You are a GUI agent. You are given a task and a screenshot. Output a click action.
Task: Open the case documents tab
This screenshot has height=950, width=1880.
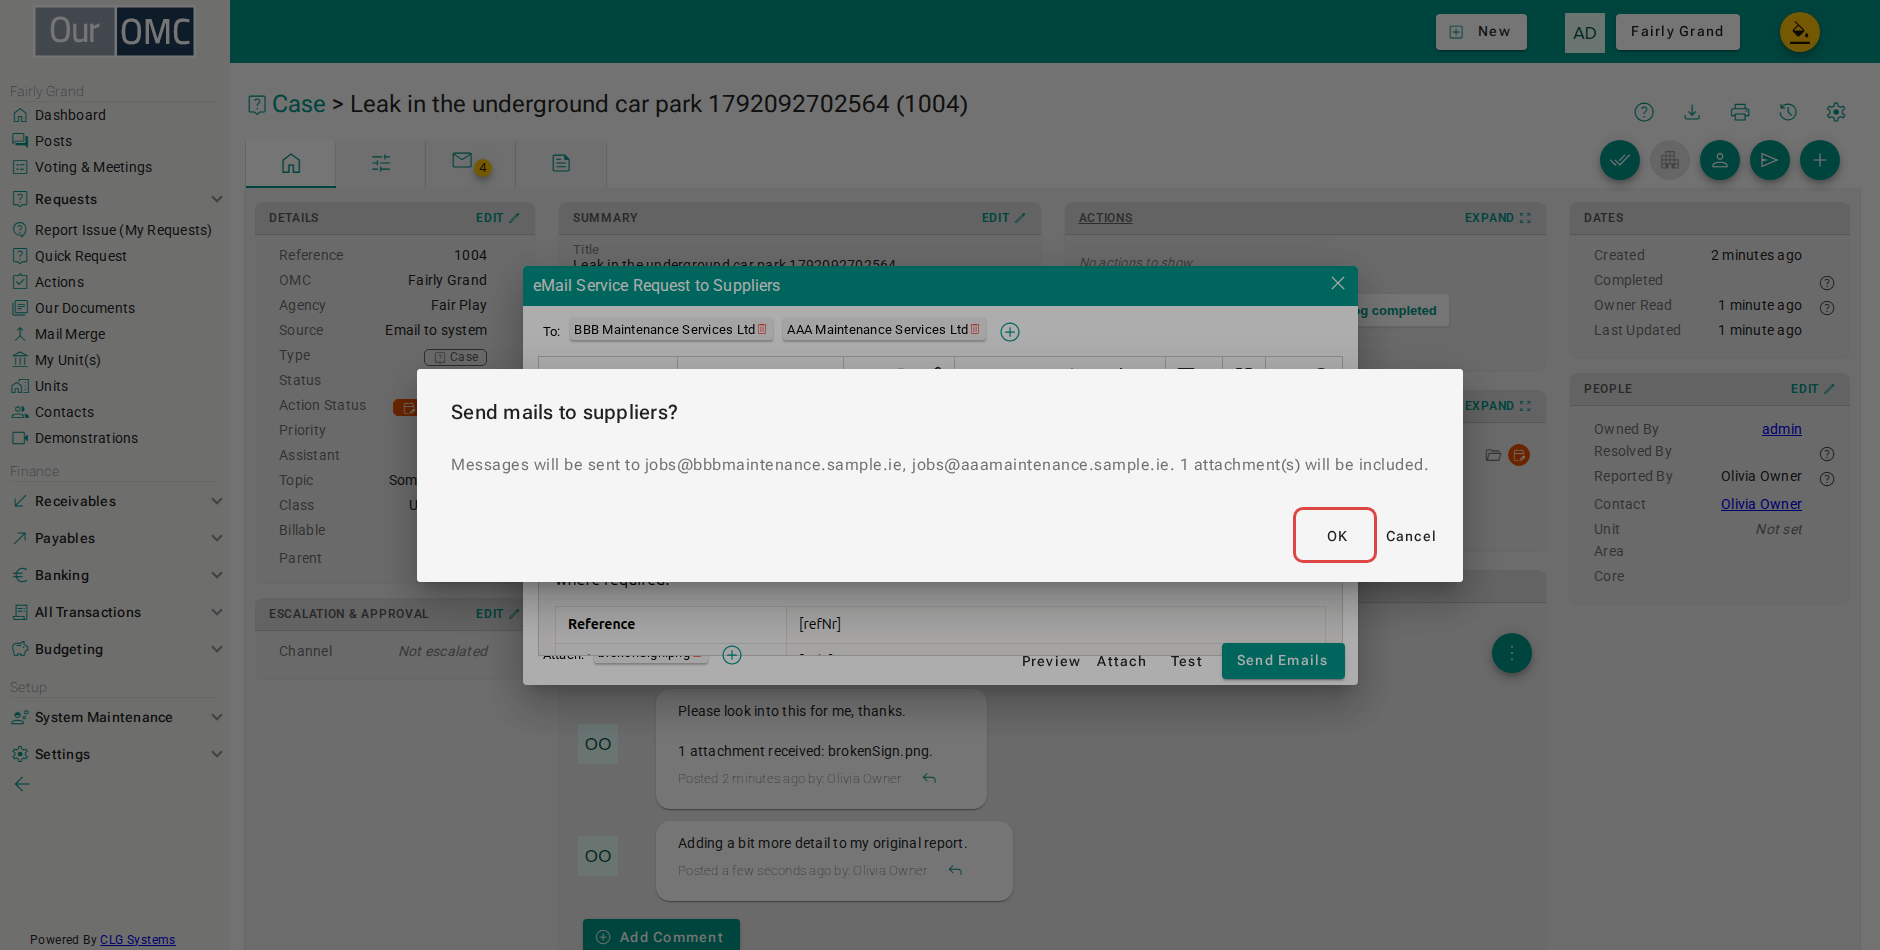click(x=561, y=163)
